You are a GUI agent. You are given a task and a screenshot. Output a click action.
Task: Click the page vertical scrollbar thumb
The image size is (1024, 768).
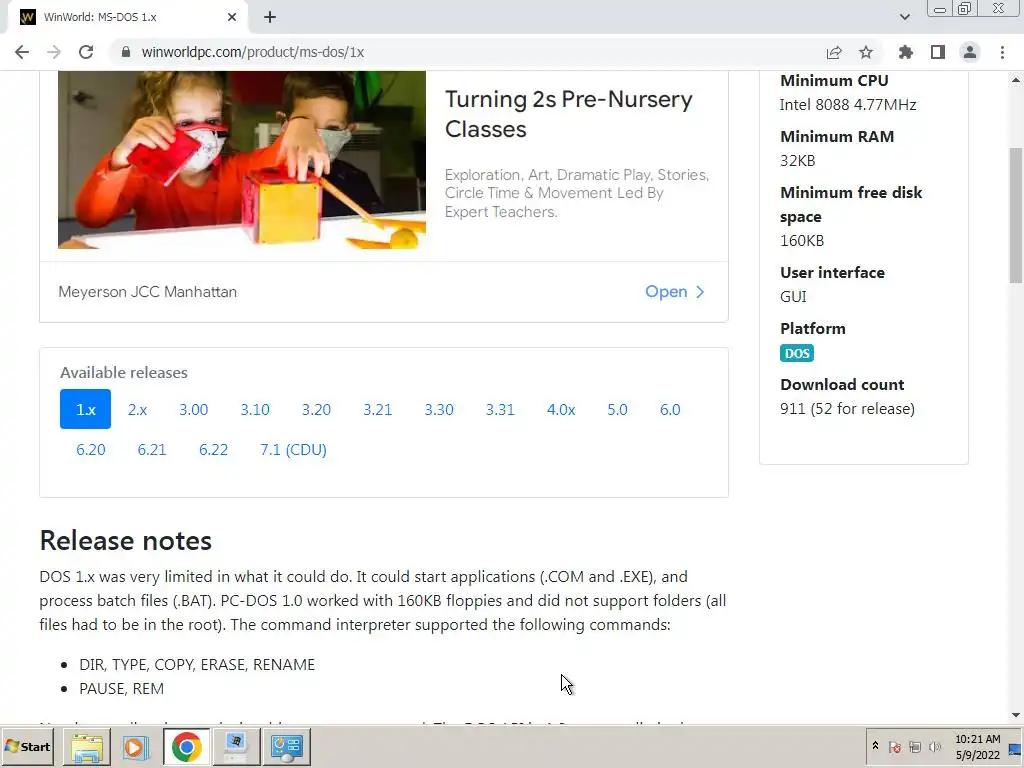point(1016,216)
